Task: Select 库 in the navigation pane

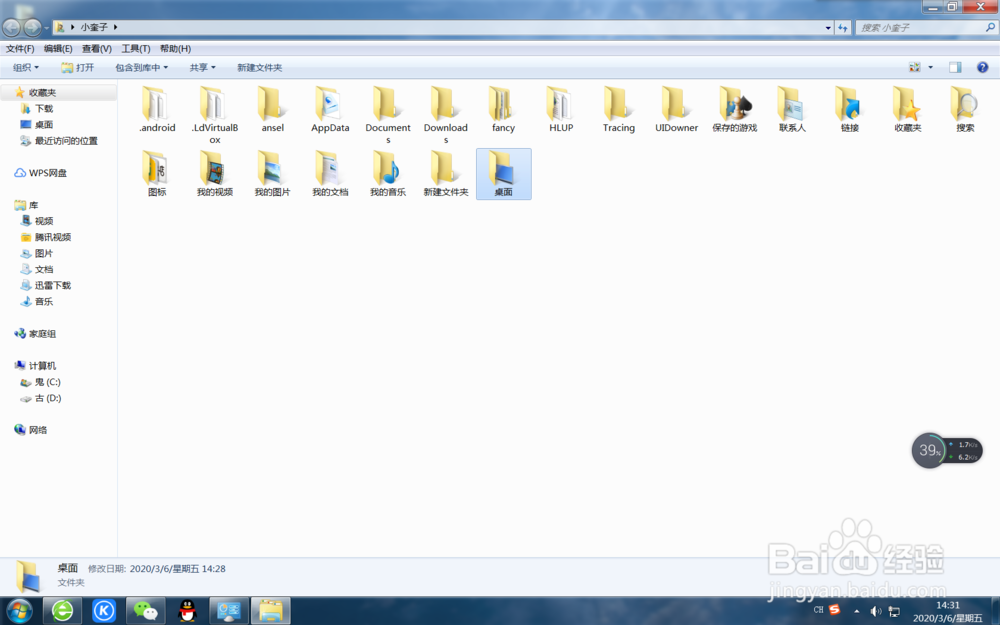Action: pyautogui.click(x=33, y=205)
